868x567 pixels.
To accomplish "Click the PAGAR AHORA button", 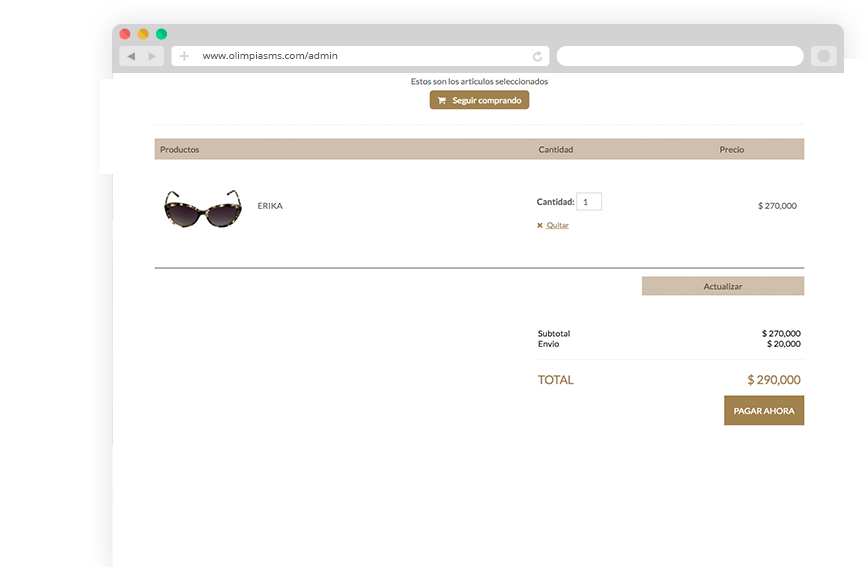I will tap(764, 411).
